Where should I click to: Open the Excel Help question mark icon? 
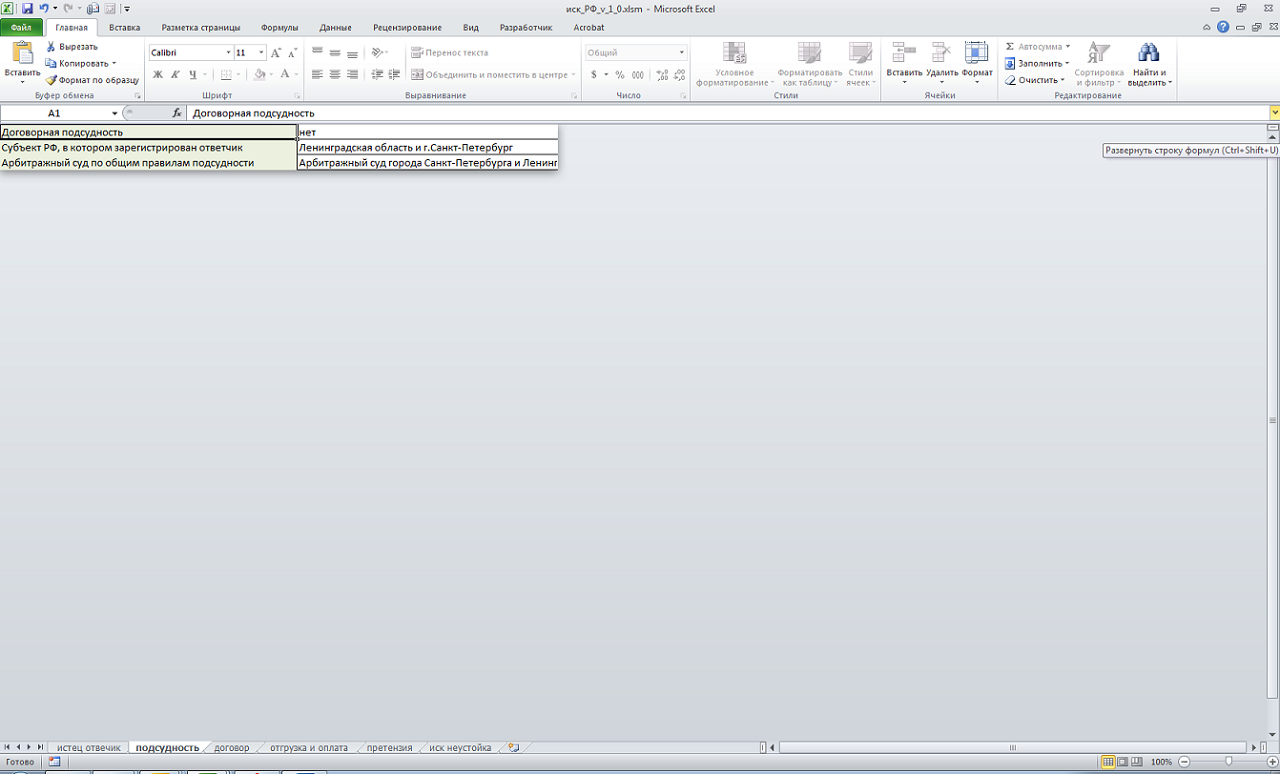tap(1223, 27)
